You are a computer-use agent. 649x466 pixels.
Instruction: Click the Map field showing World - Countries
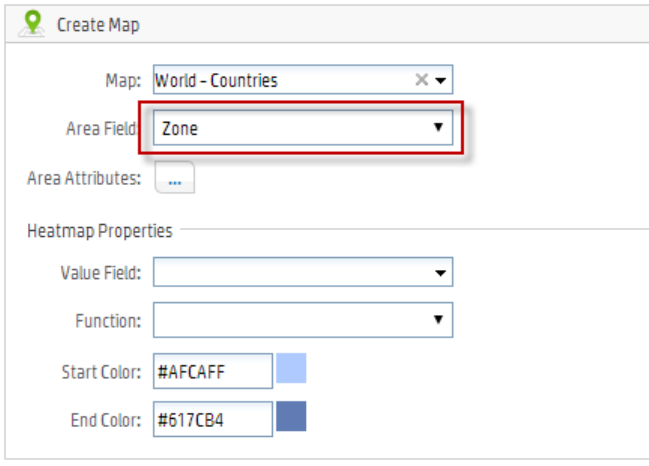(303, 79)
